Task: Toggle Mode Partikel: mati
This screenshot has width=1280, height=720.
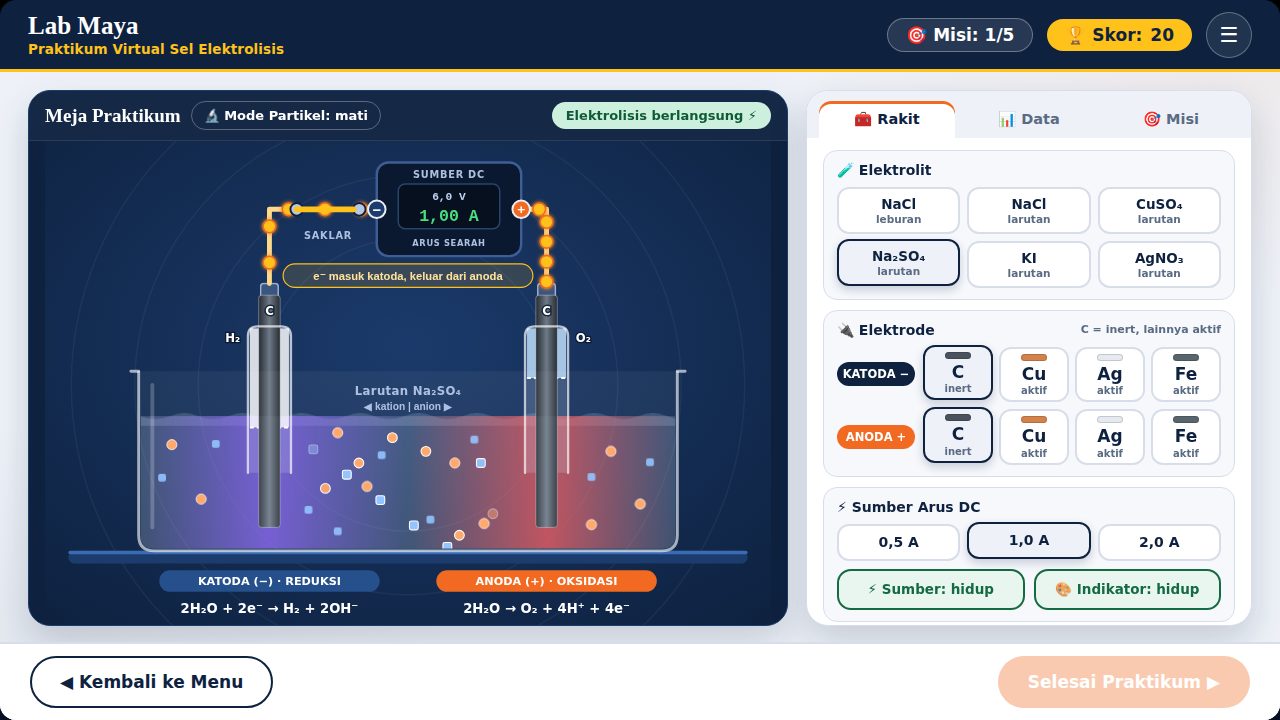Action: click(x=286, y=116)
